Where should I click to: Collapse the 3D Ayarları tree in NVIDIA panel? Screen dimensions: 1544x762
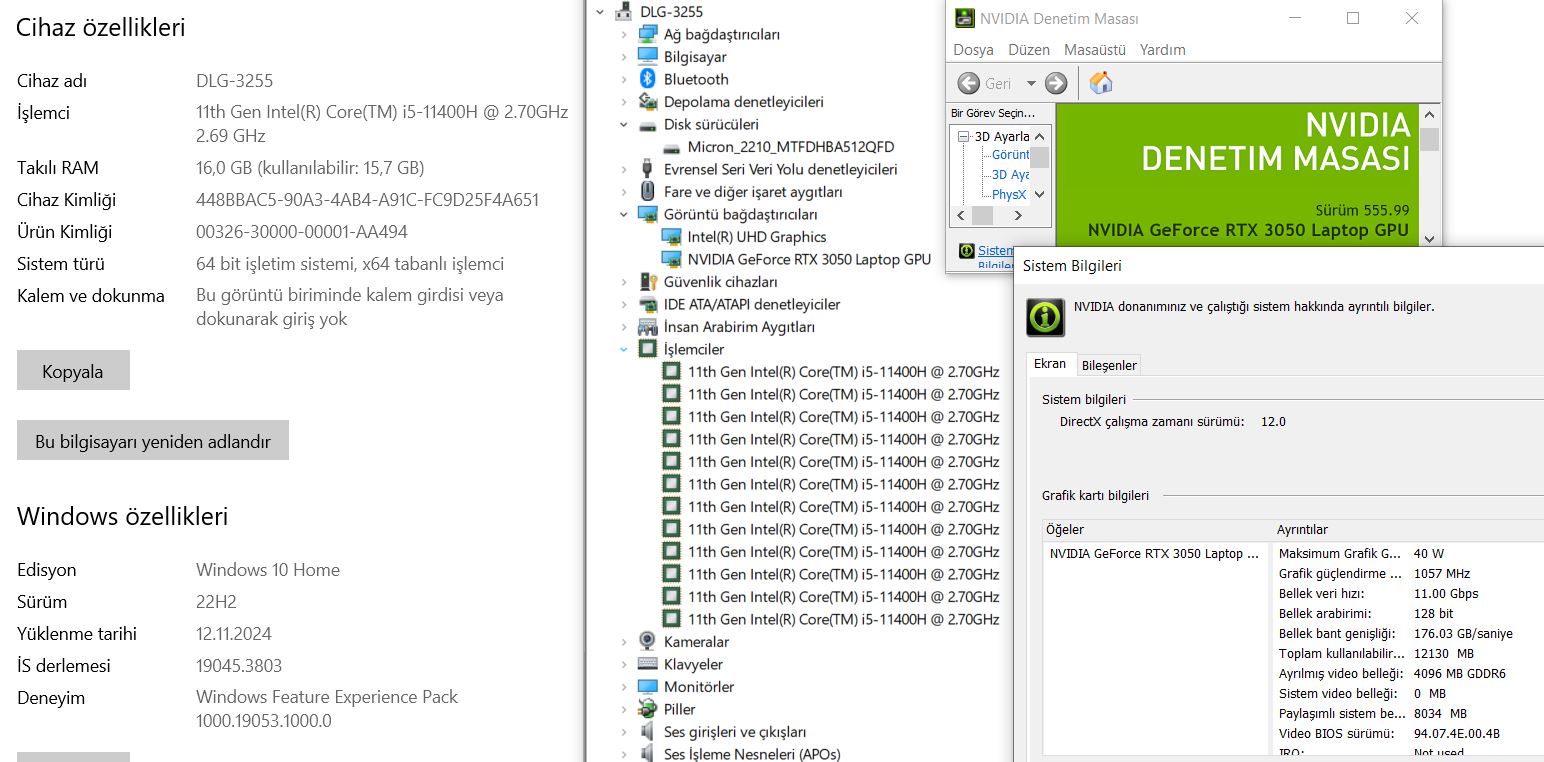point(964,136)
